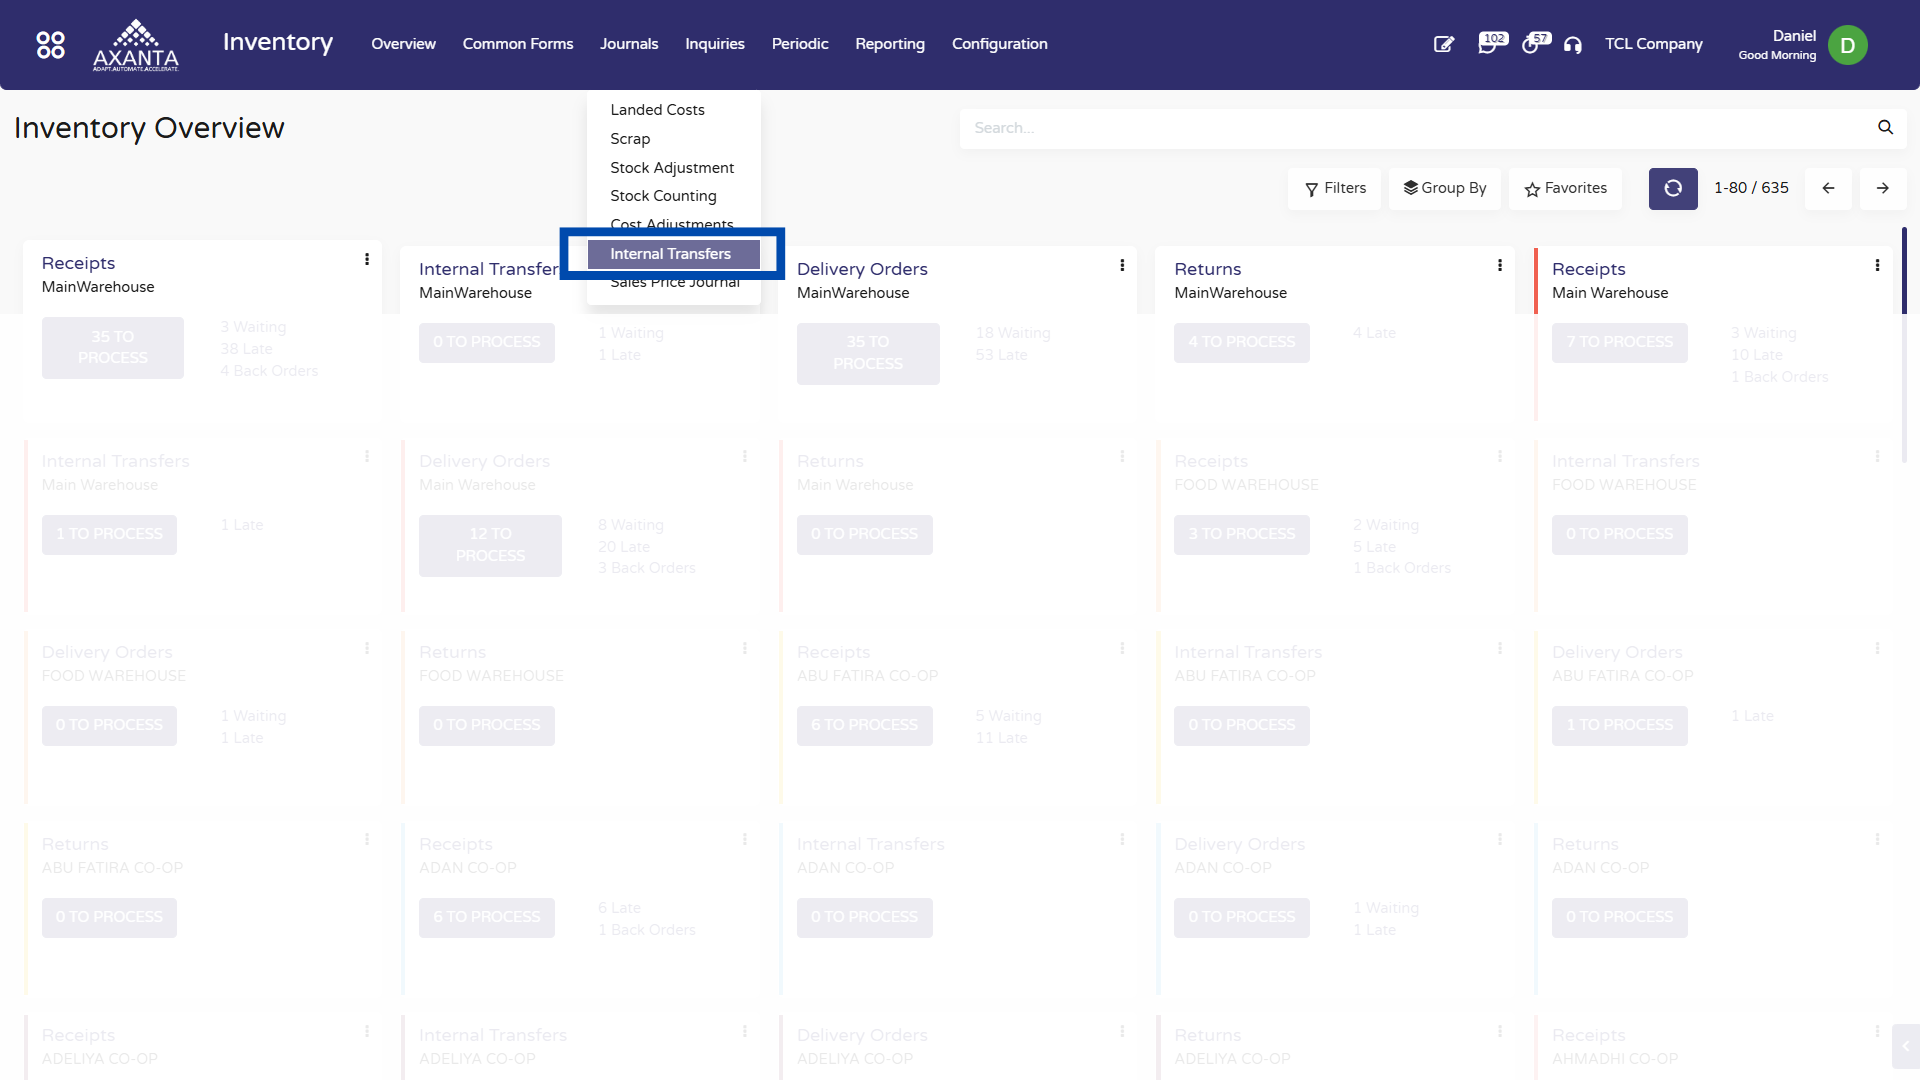The image size is (1920, 1080).
Task: Go to next page arrow
Action: click(x=1882, y=188)
